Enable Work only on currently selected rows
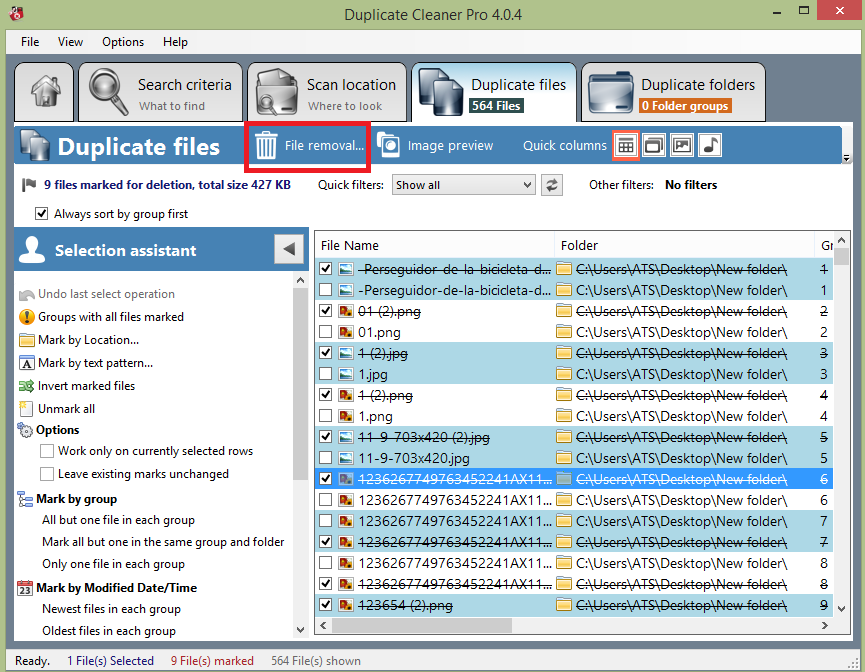This screenshot has width=865, height=672. click(x=47, y=451)
